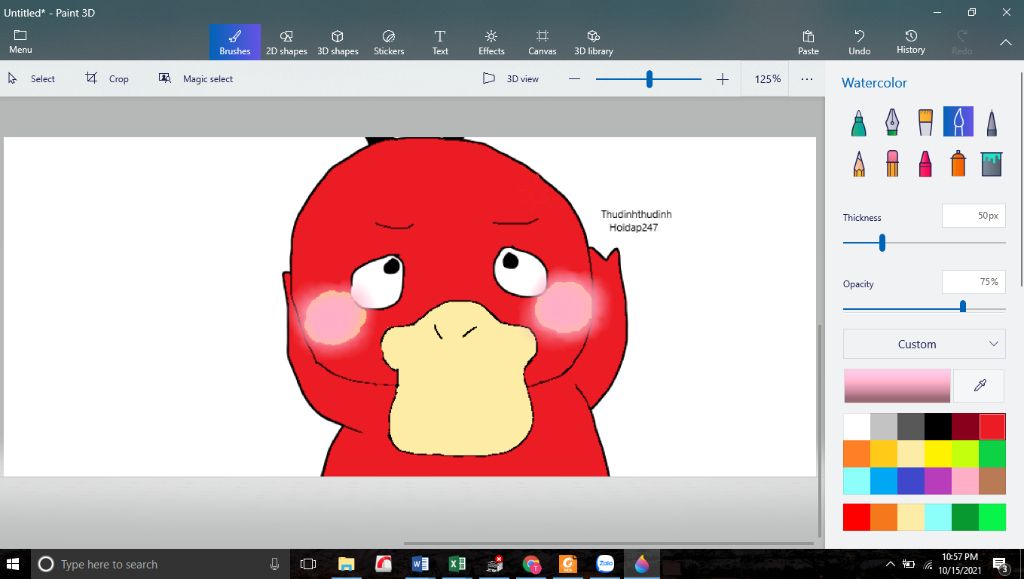Screen dimensions: 1024x579
Task: Click the Opacity slider handle
Action: 963,306
